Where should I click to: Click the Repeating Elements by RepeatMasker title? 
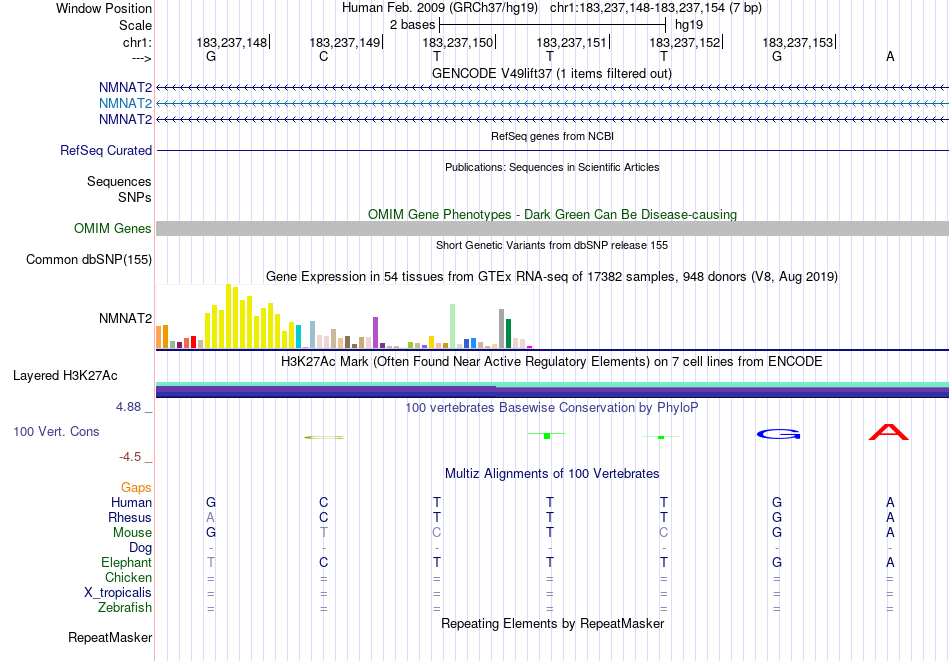553,623
